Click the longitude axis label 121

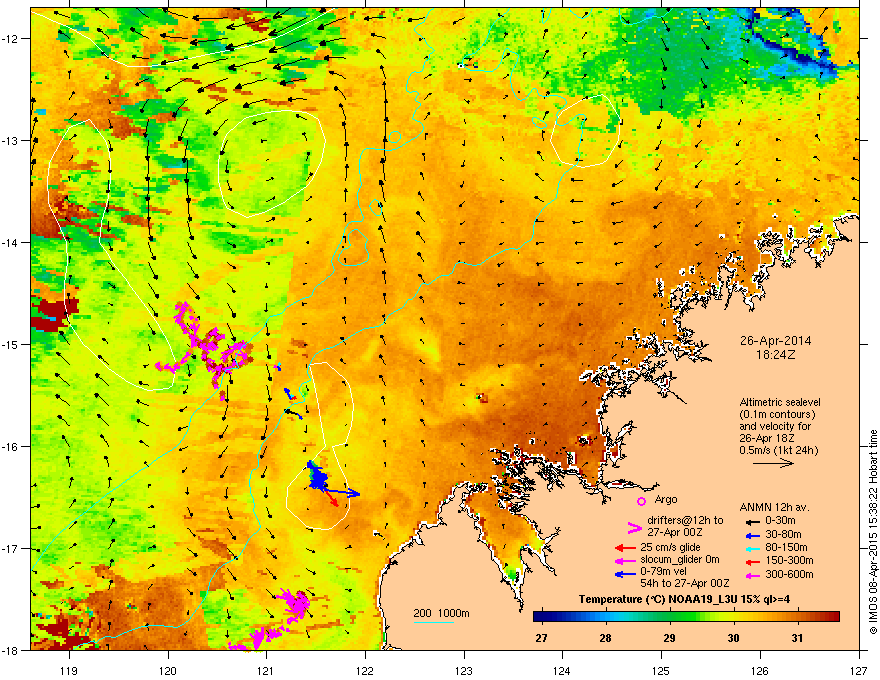pos(267,670)
